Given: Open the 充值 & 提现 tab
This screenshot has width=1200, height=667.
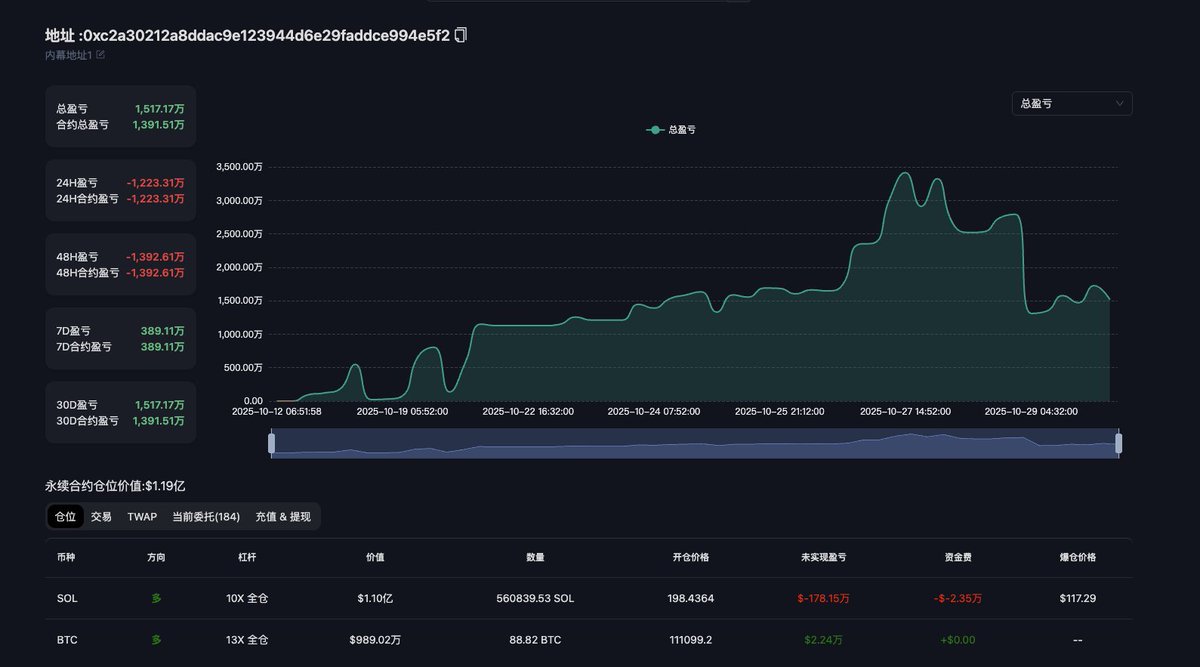Looking at the screenshot, I should [x=283, y=517].
